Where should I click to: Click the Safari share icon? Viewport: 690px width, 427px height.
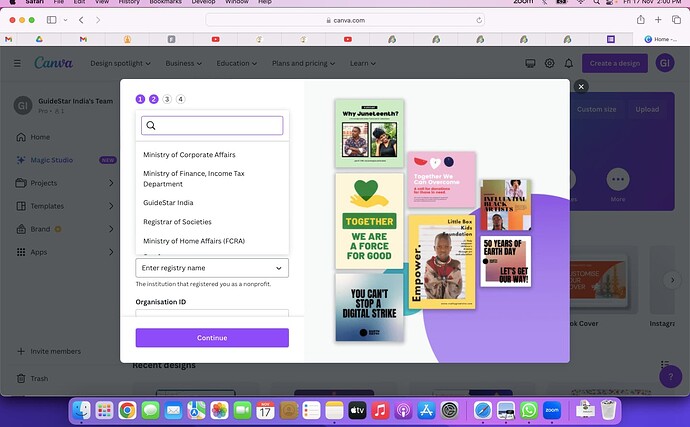pos(640,20)
